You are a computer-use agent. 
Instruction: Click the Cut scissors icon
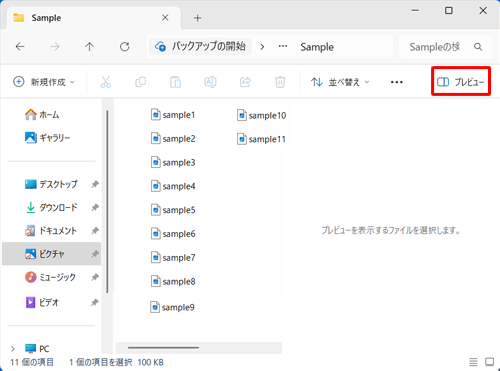click(106, 82)
